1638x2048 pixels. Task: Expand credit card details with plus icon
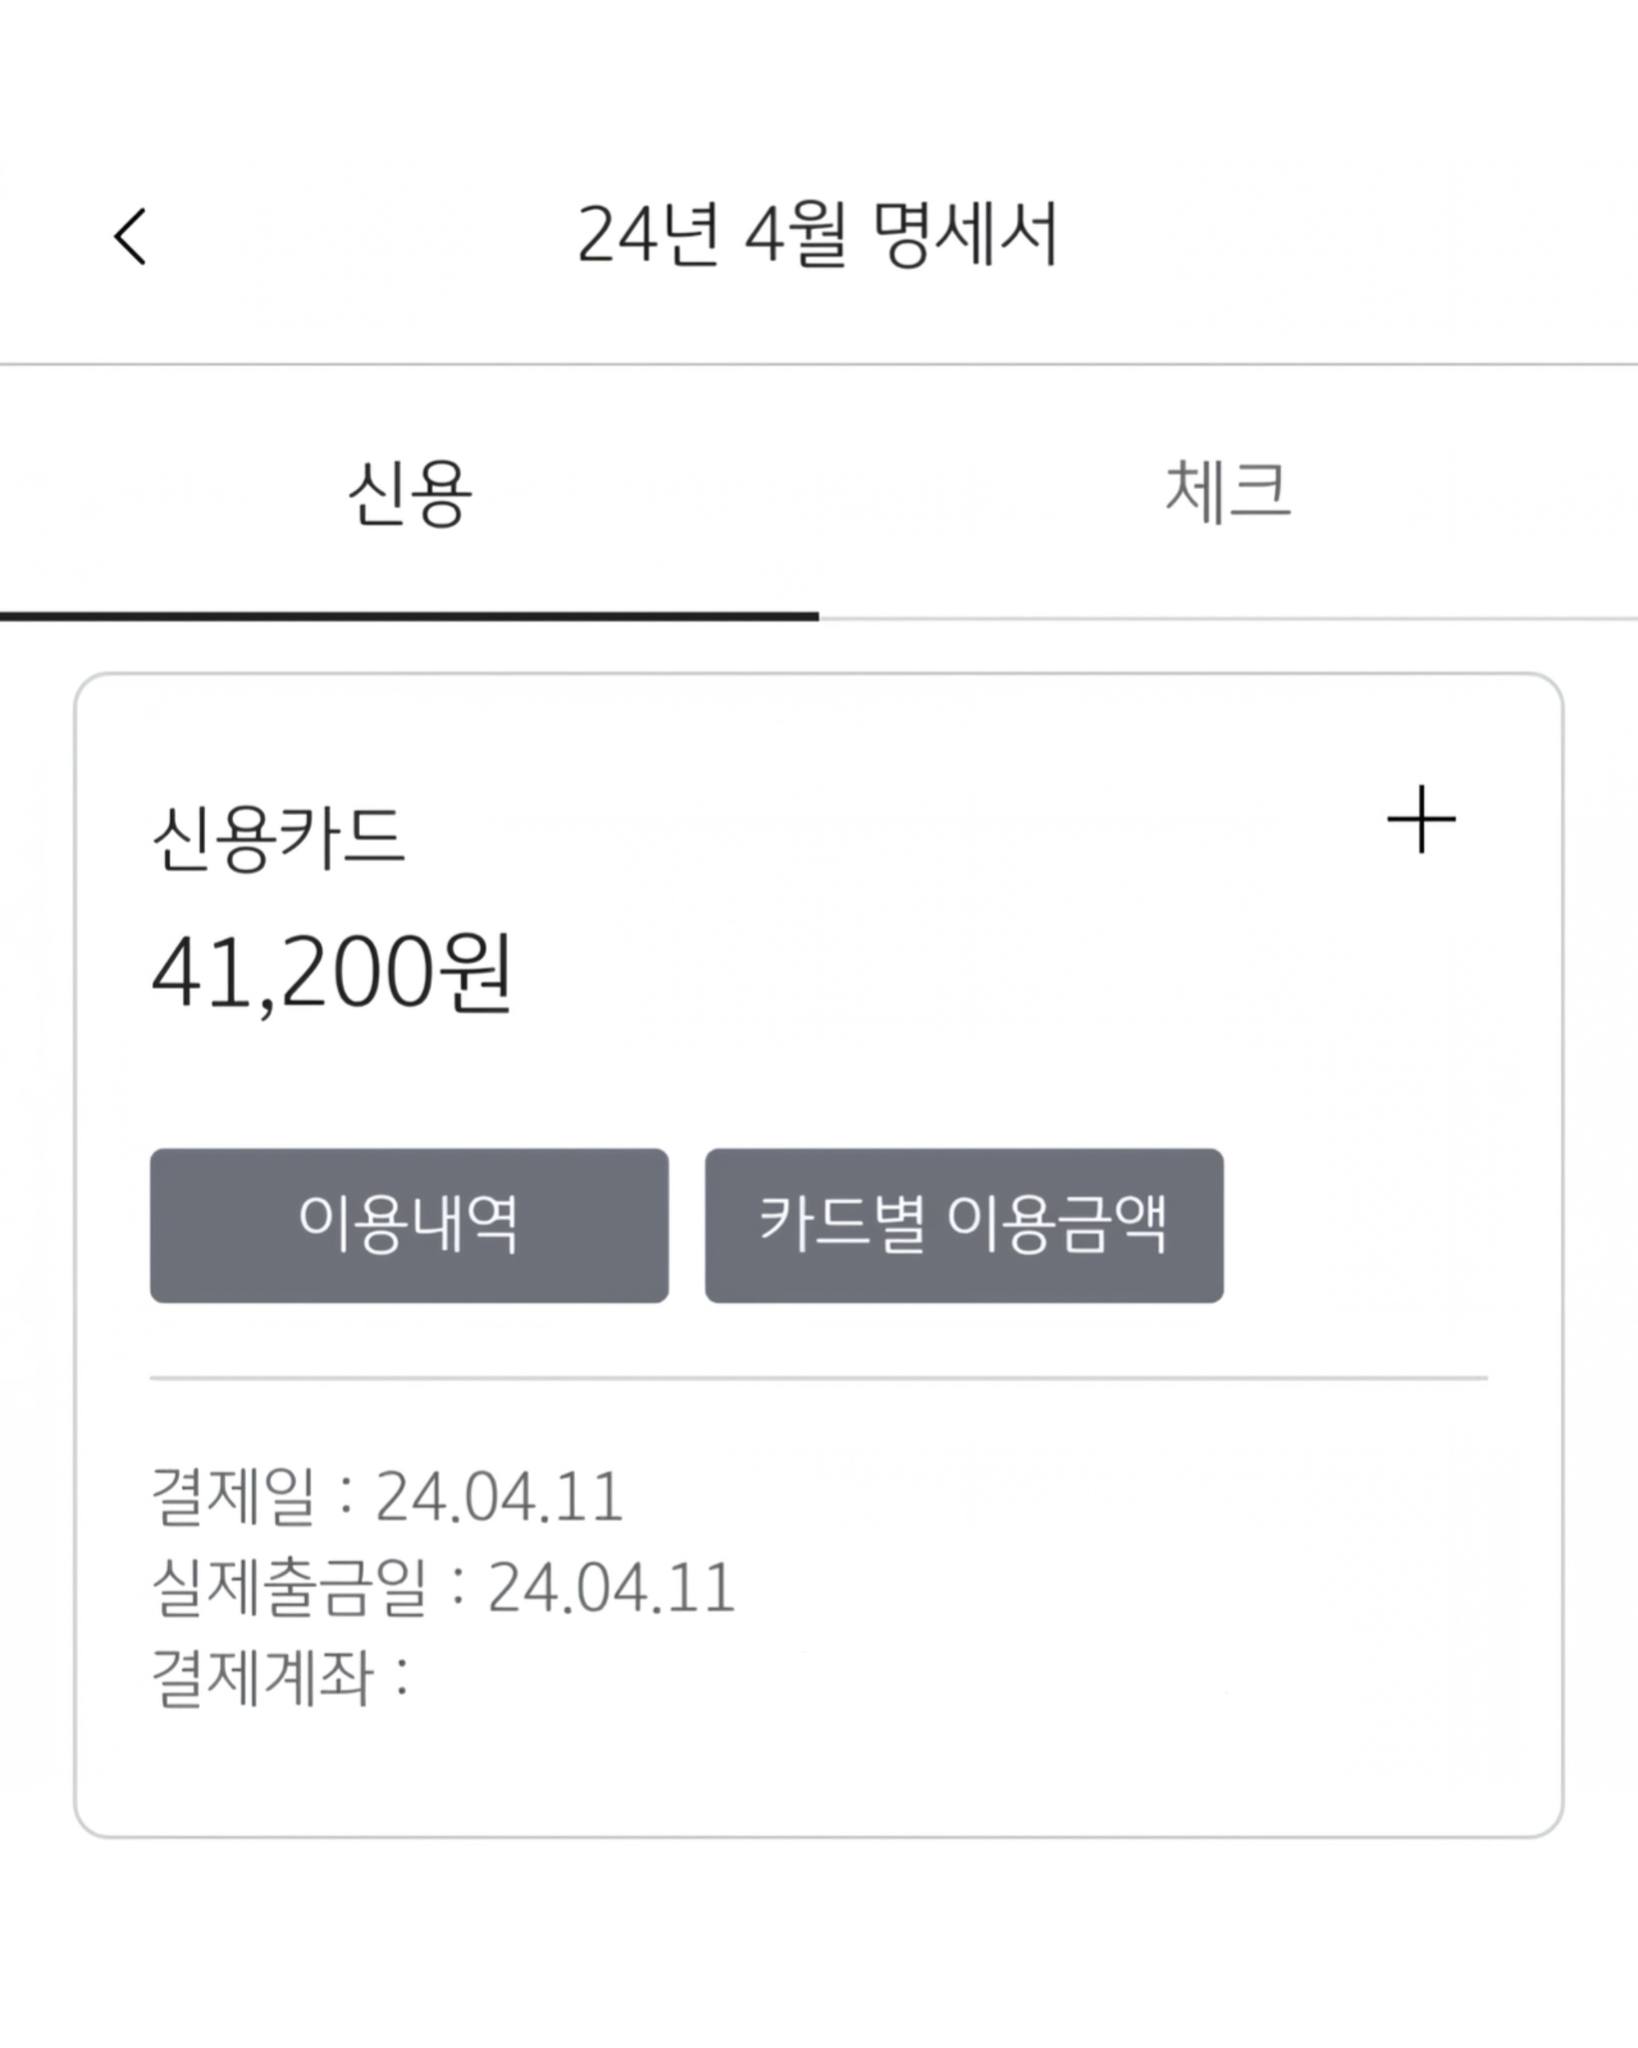(x=1421, y=820)
